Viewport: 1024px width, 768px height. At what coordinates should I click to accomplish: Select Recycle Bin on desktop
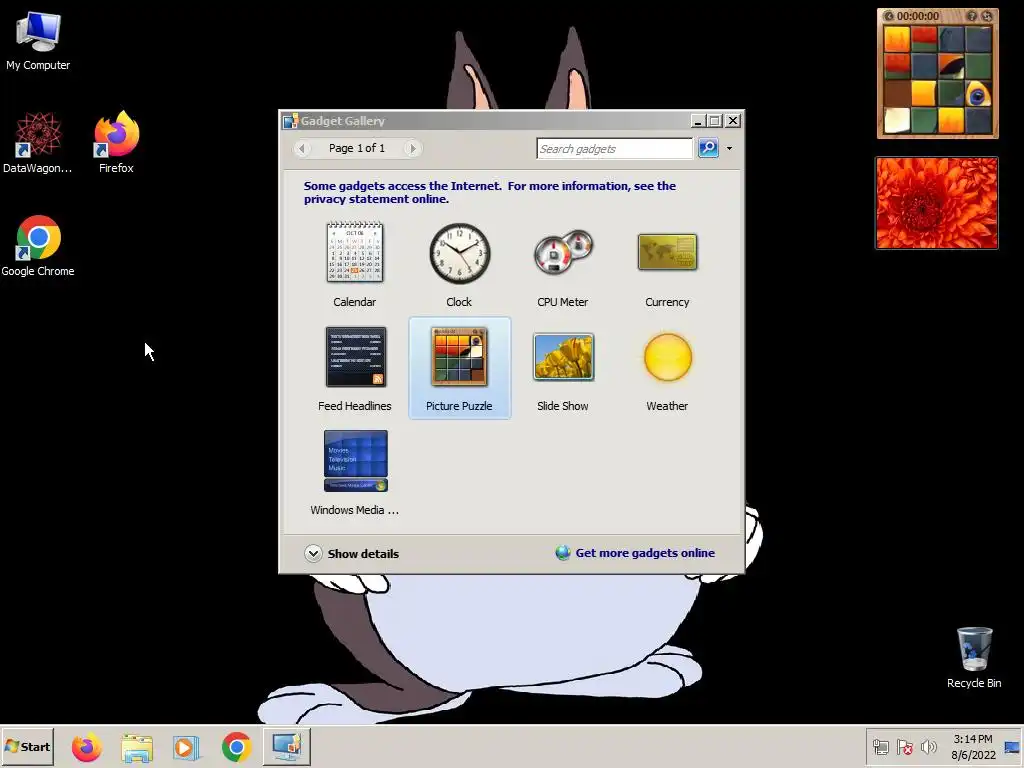tap(974, 657)
